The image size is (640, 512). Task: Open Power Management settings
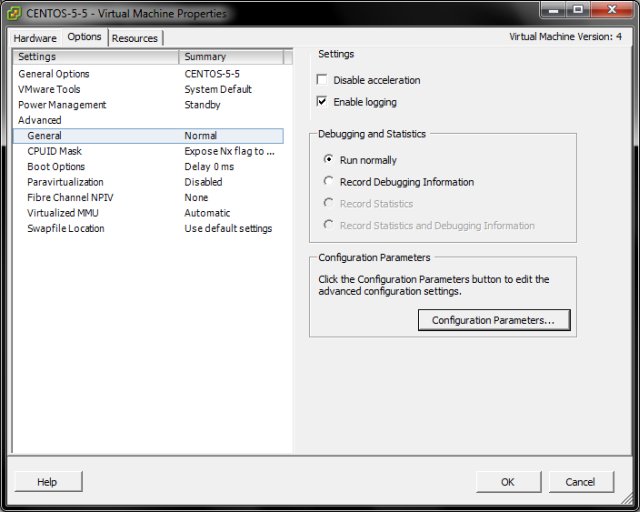click(62, 105)
